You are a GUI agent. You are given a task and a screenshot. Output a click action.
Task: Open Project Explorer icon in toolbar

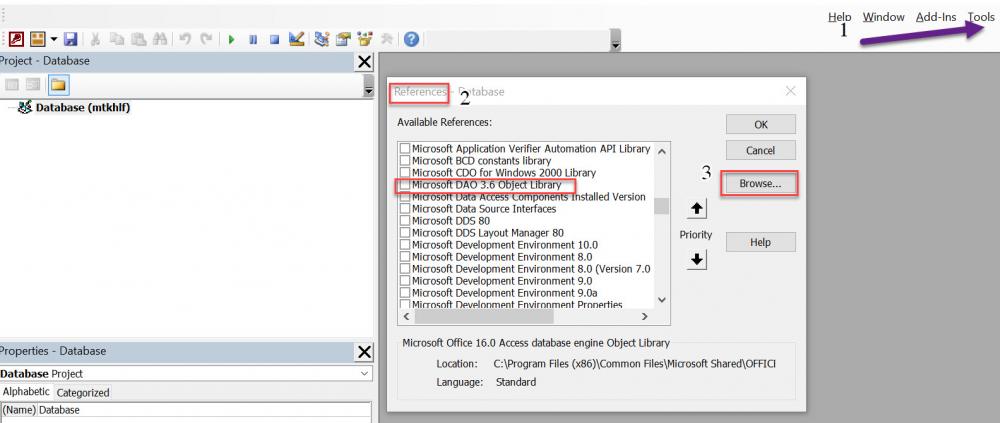point(322,40)
